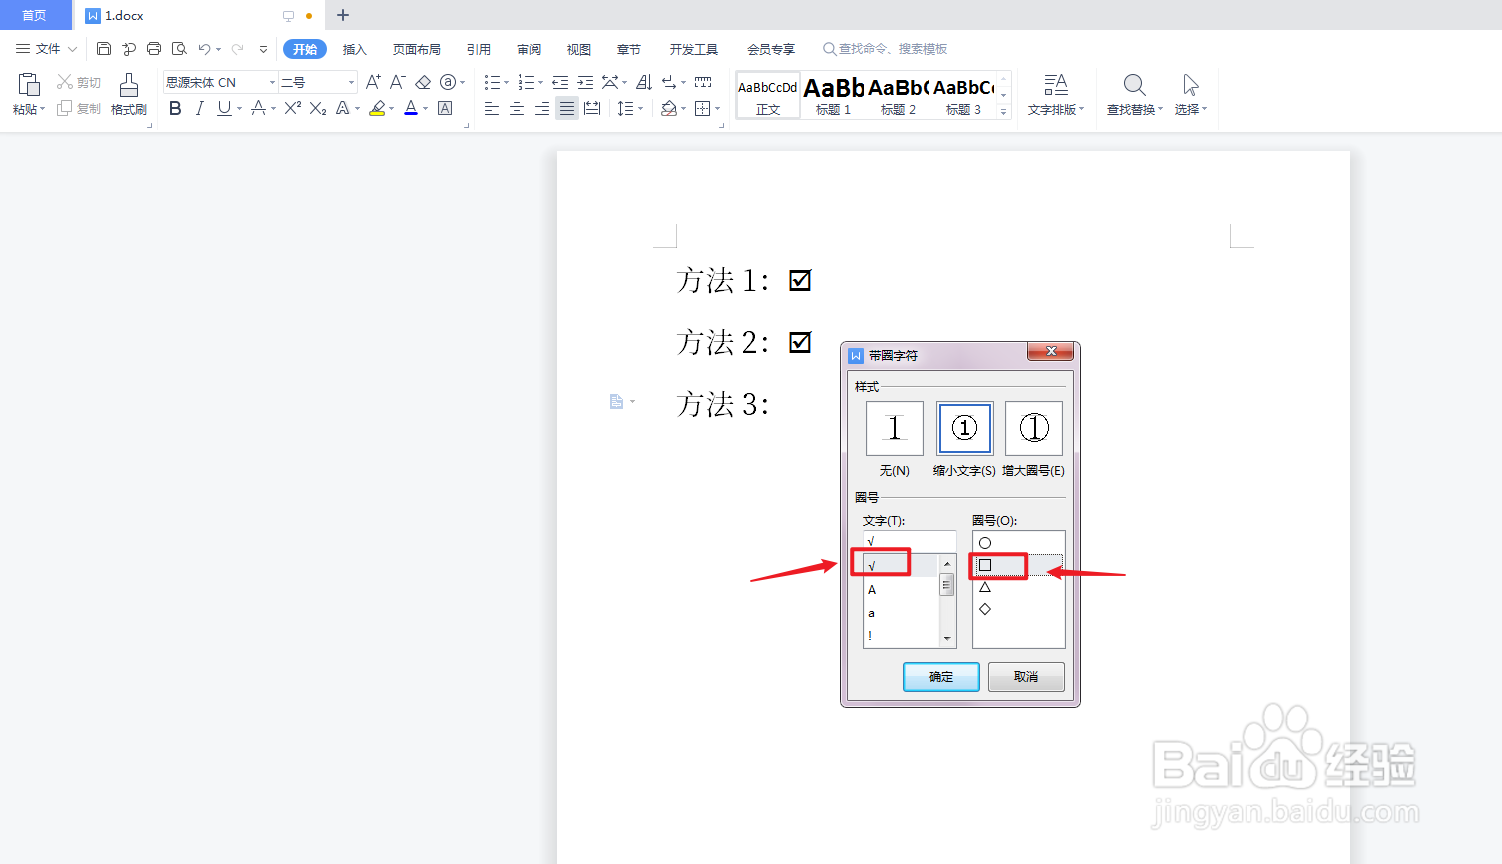Click the 确定 button in the dialog
The height and width of the screenshot is (864, 1502).
click(941, 677)
